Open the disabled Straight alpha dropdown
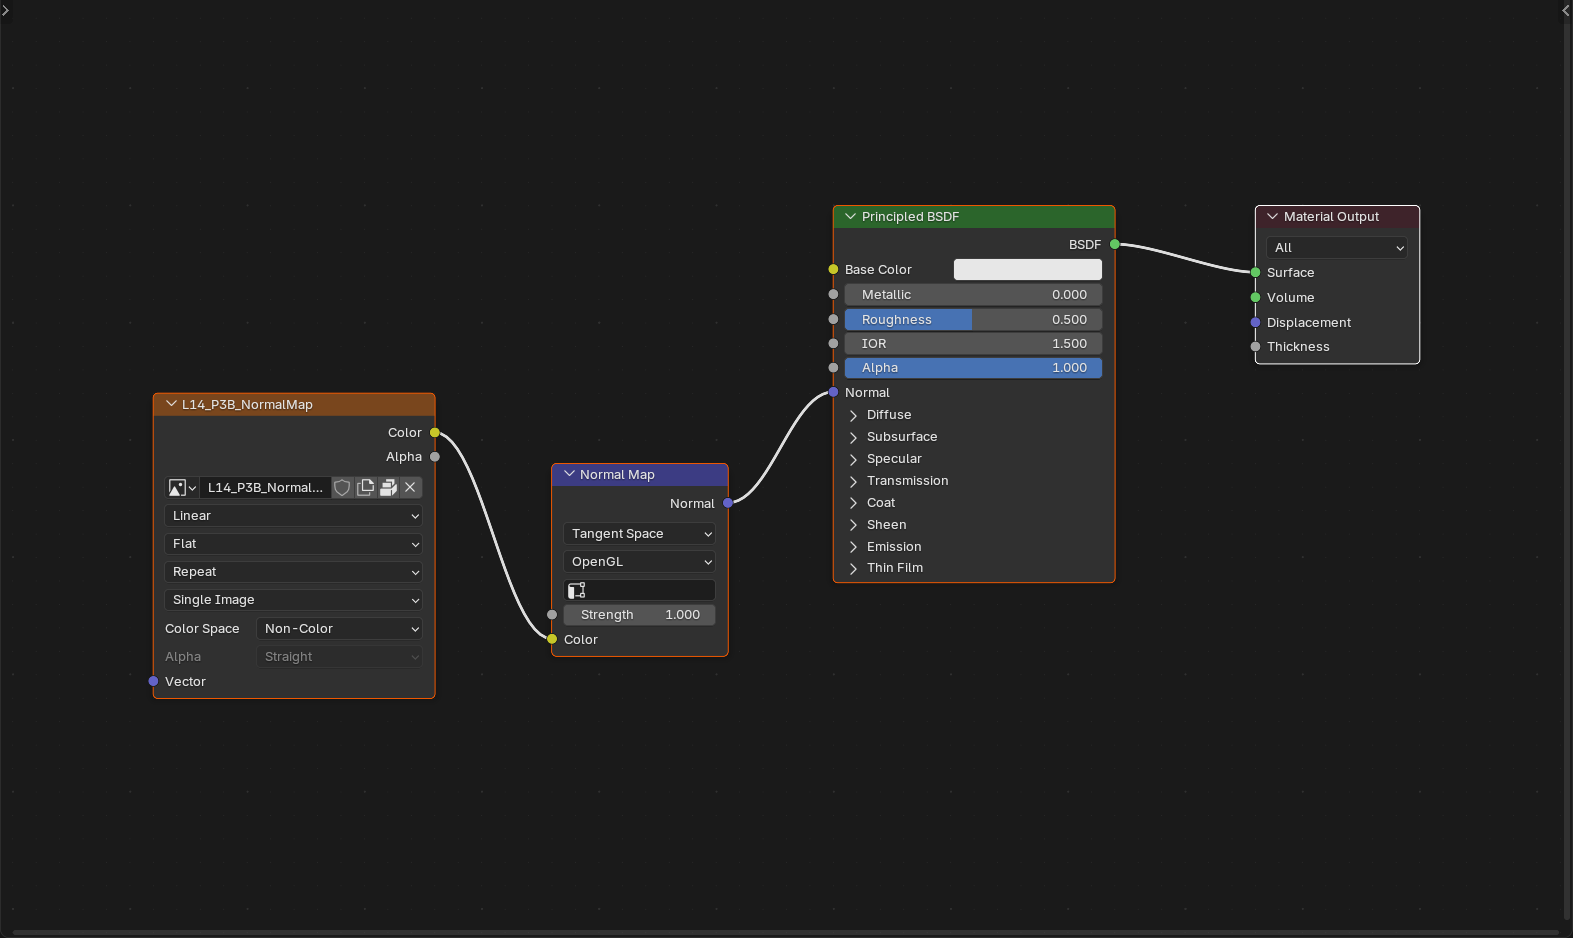 [x=339, y=657]
